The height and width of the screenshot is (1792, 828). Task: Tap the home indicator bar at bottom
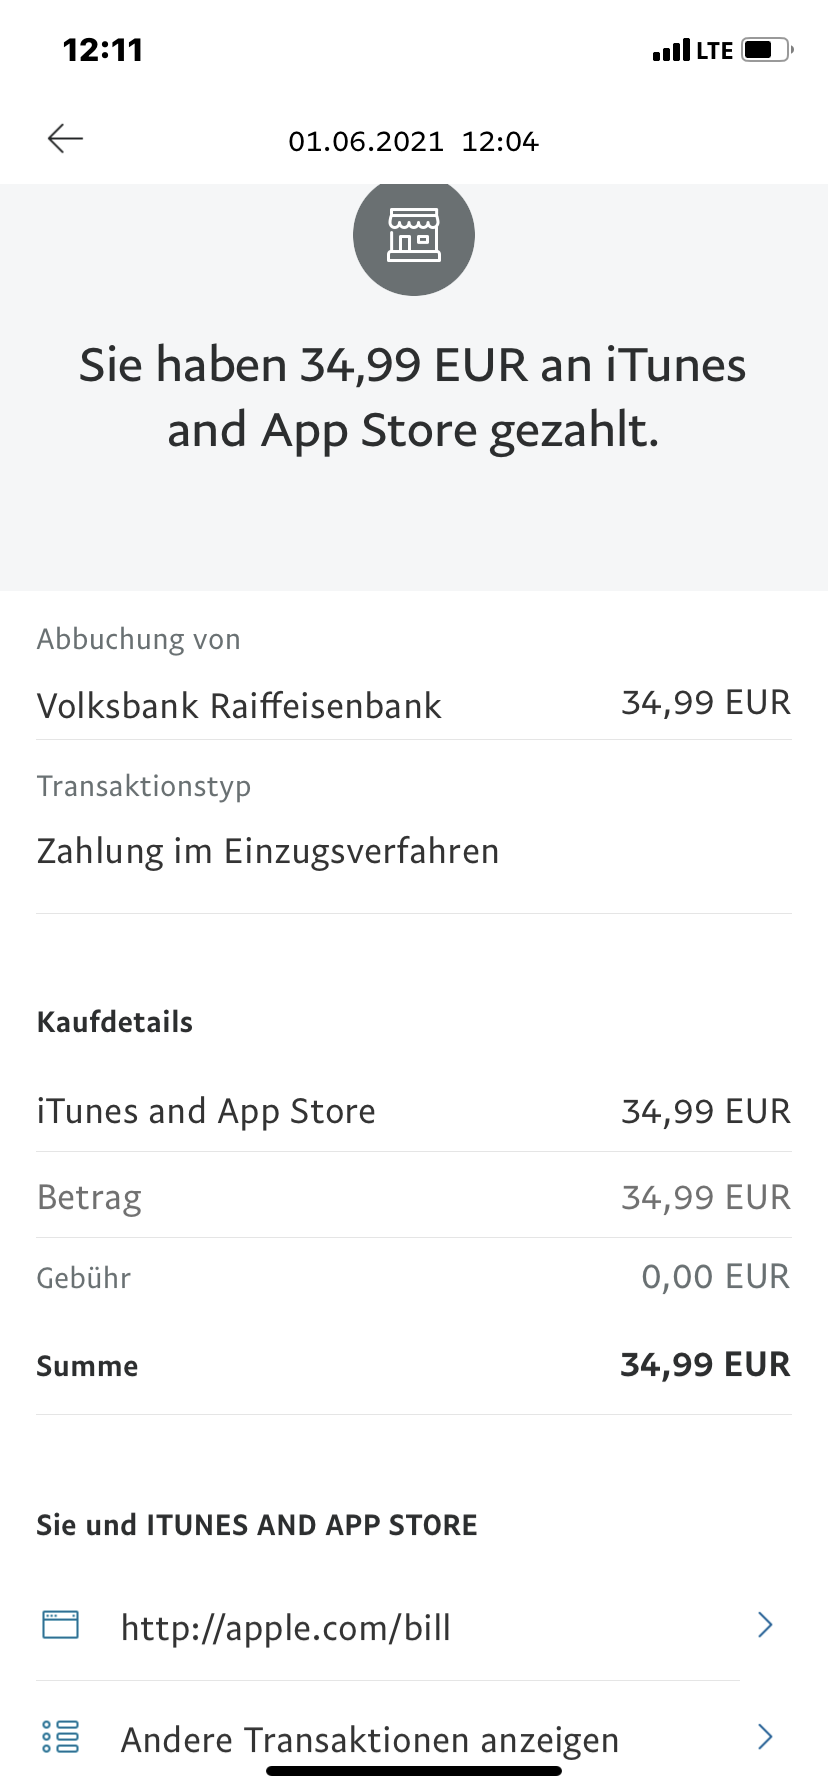[413, 1771]
